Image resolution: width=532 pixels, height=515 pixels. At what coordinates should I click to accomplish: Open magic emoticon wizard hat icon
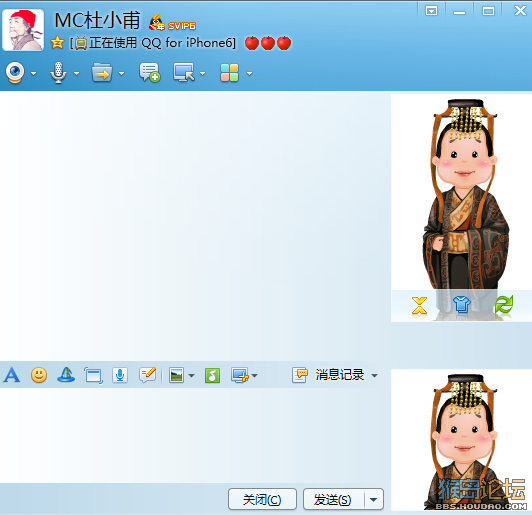tap(66, 375)
